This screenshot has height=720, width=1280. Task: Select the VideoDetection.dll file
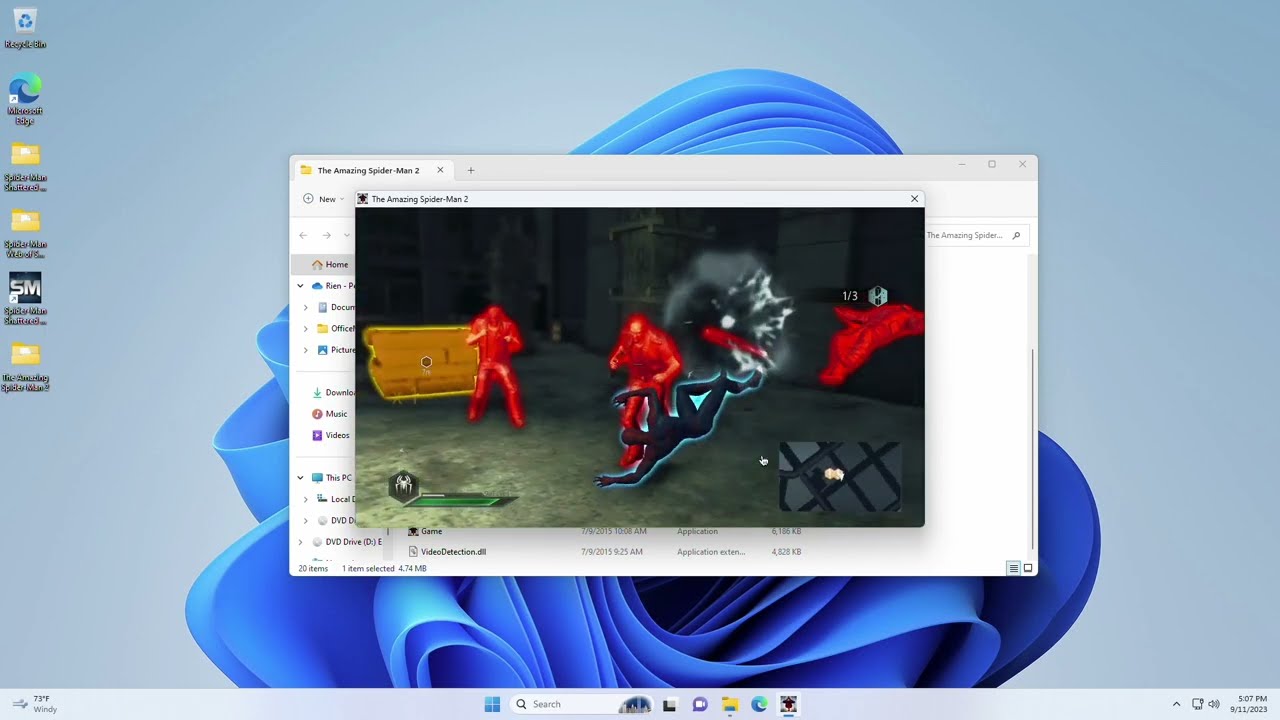pyautogui.click(x=453, y=552)
